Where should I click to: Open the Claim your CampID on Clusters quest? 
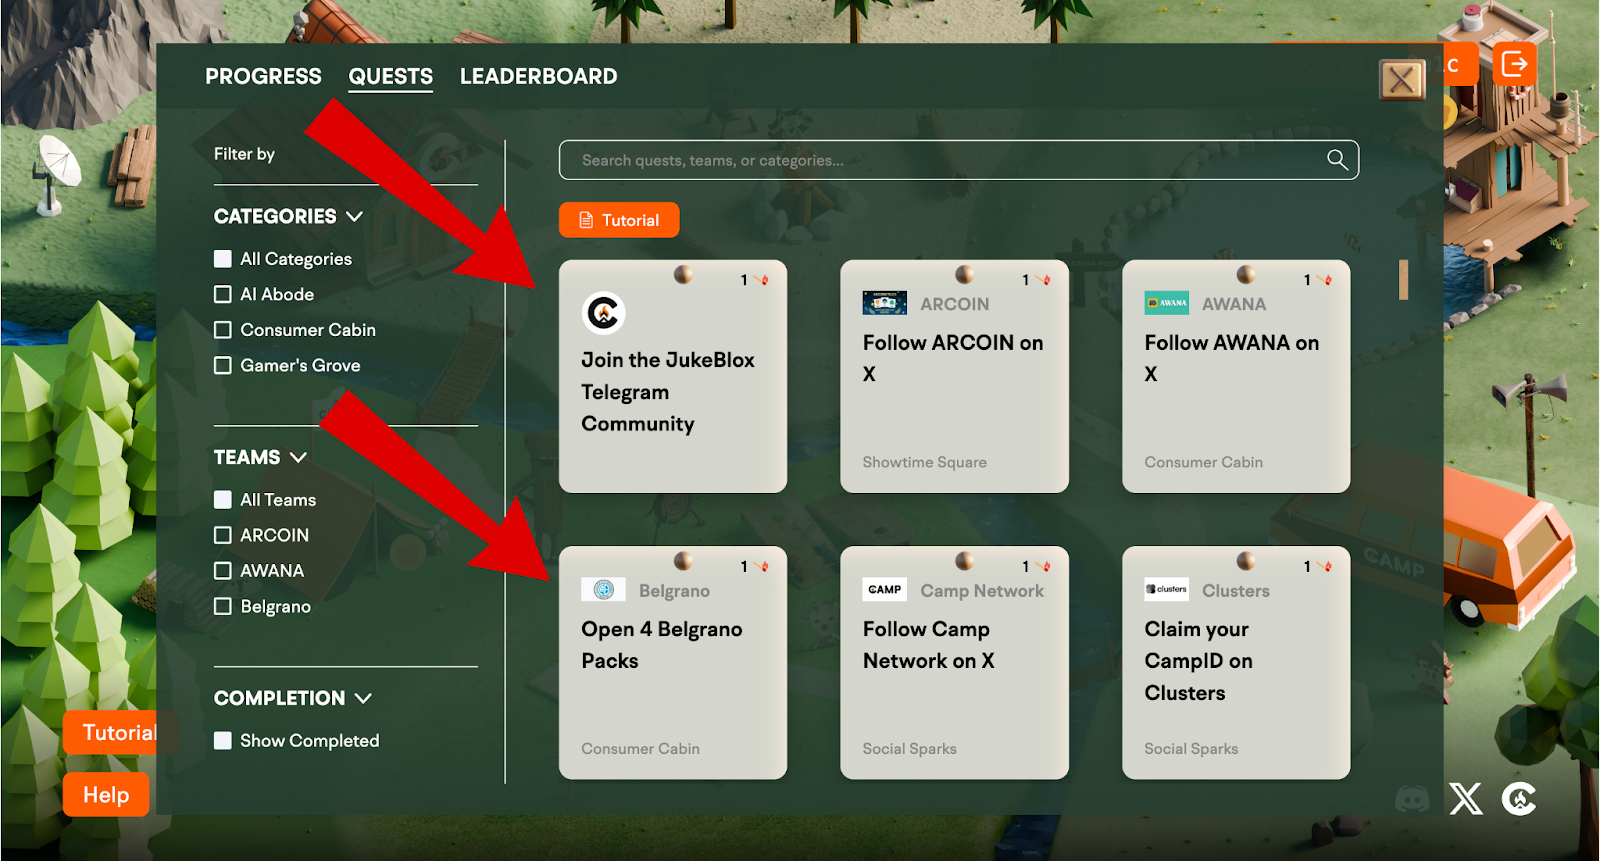click(1236, 663)
